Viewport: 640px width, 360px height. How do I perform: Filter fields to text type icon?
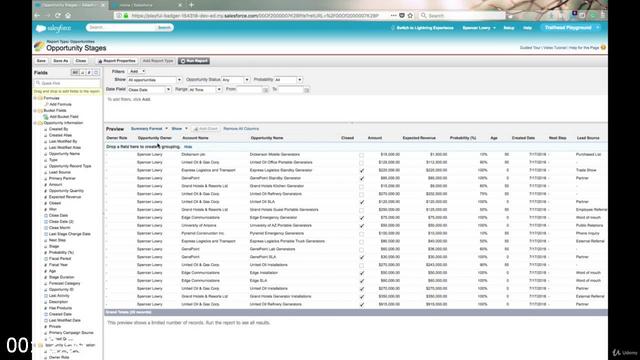(x=82, y=73)
